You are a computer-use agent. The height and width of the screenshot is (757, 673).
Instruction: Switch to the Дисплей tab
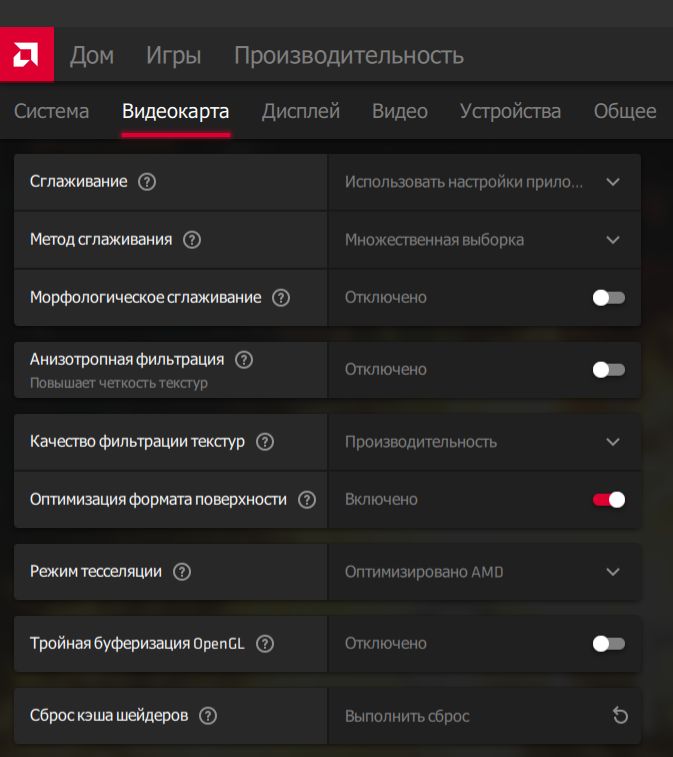coord(301,111)
